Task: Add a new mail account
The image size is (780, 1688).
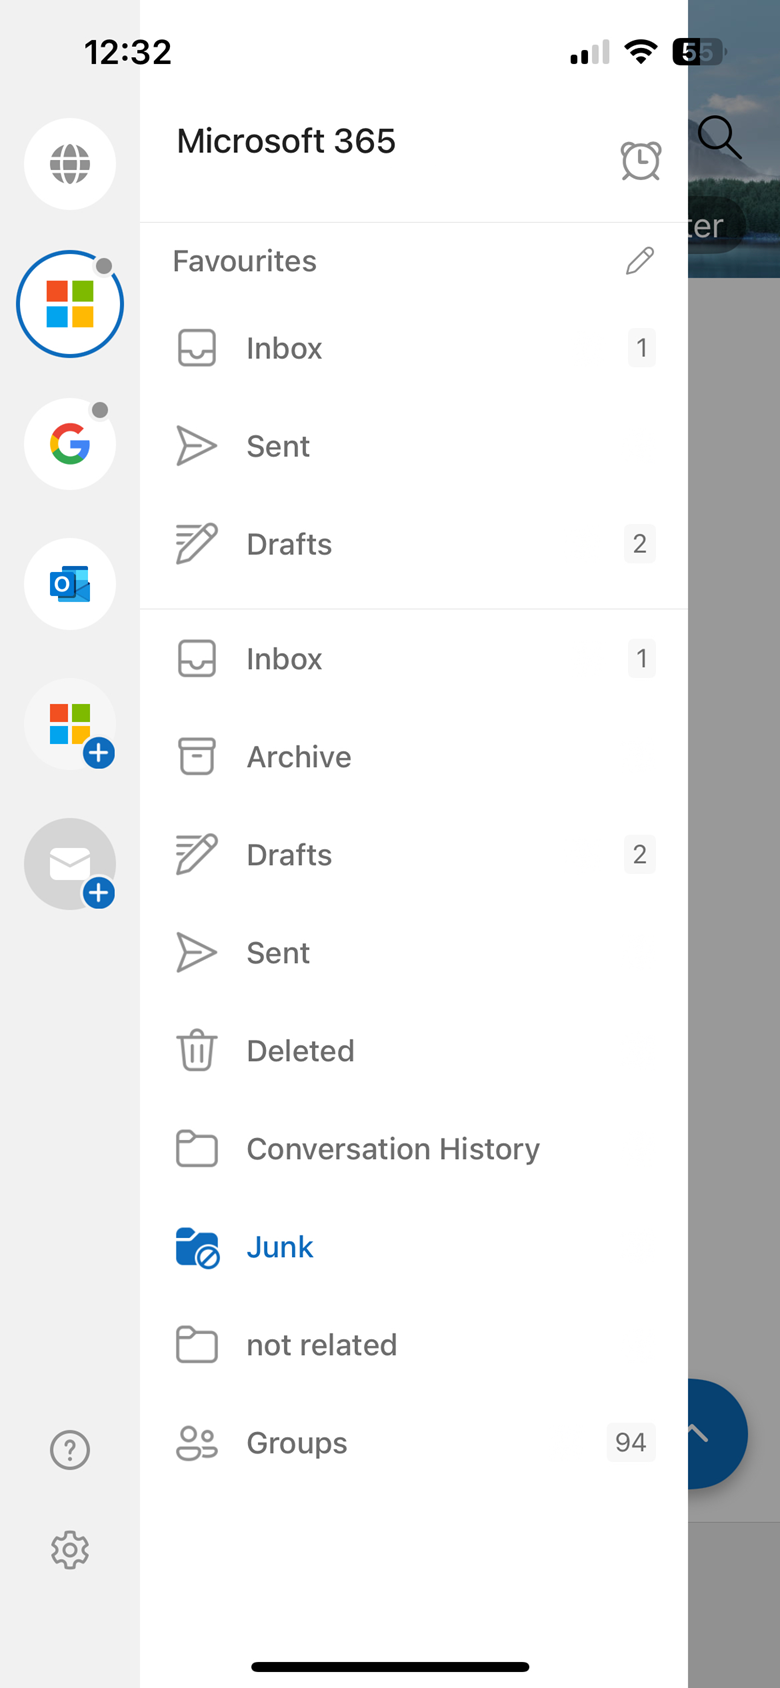Action: 70,864
